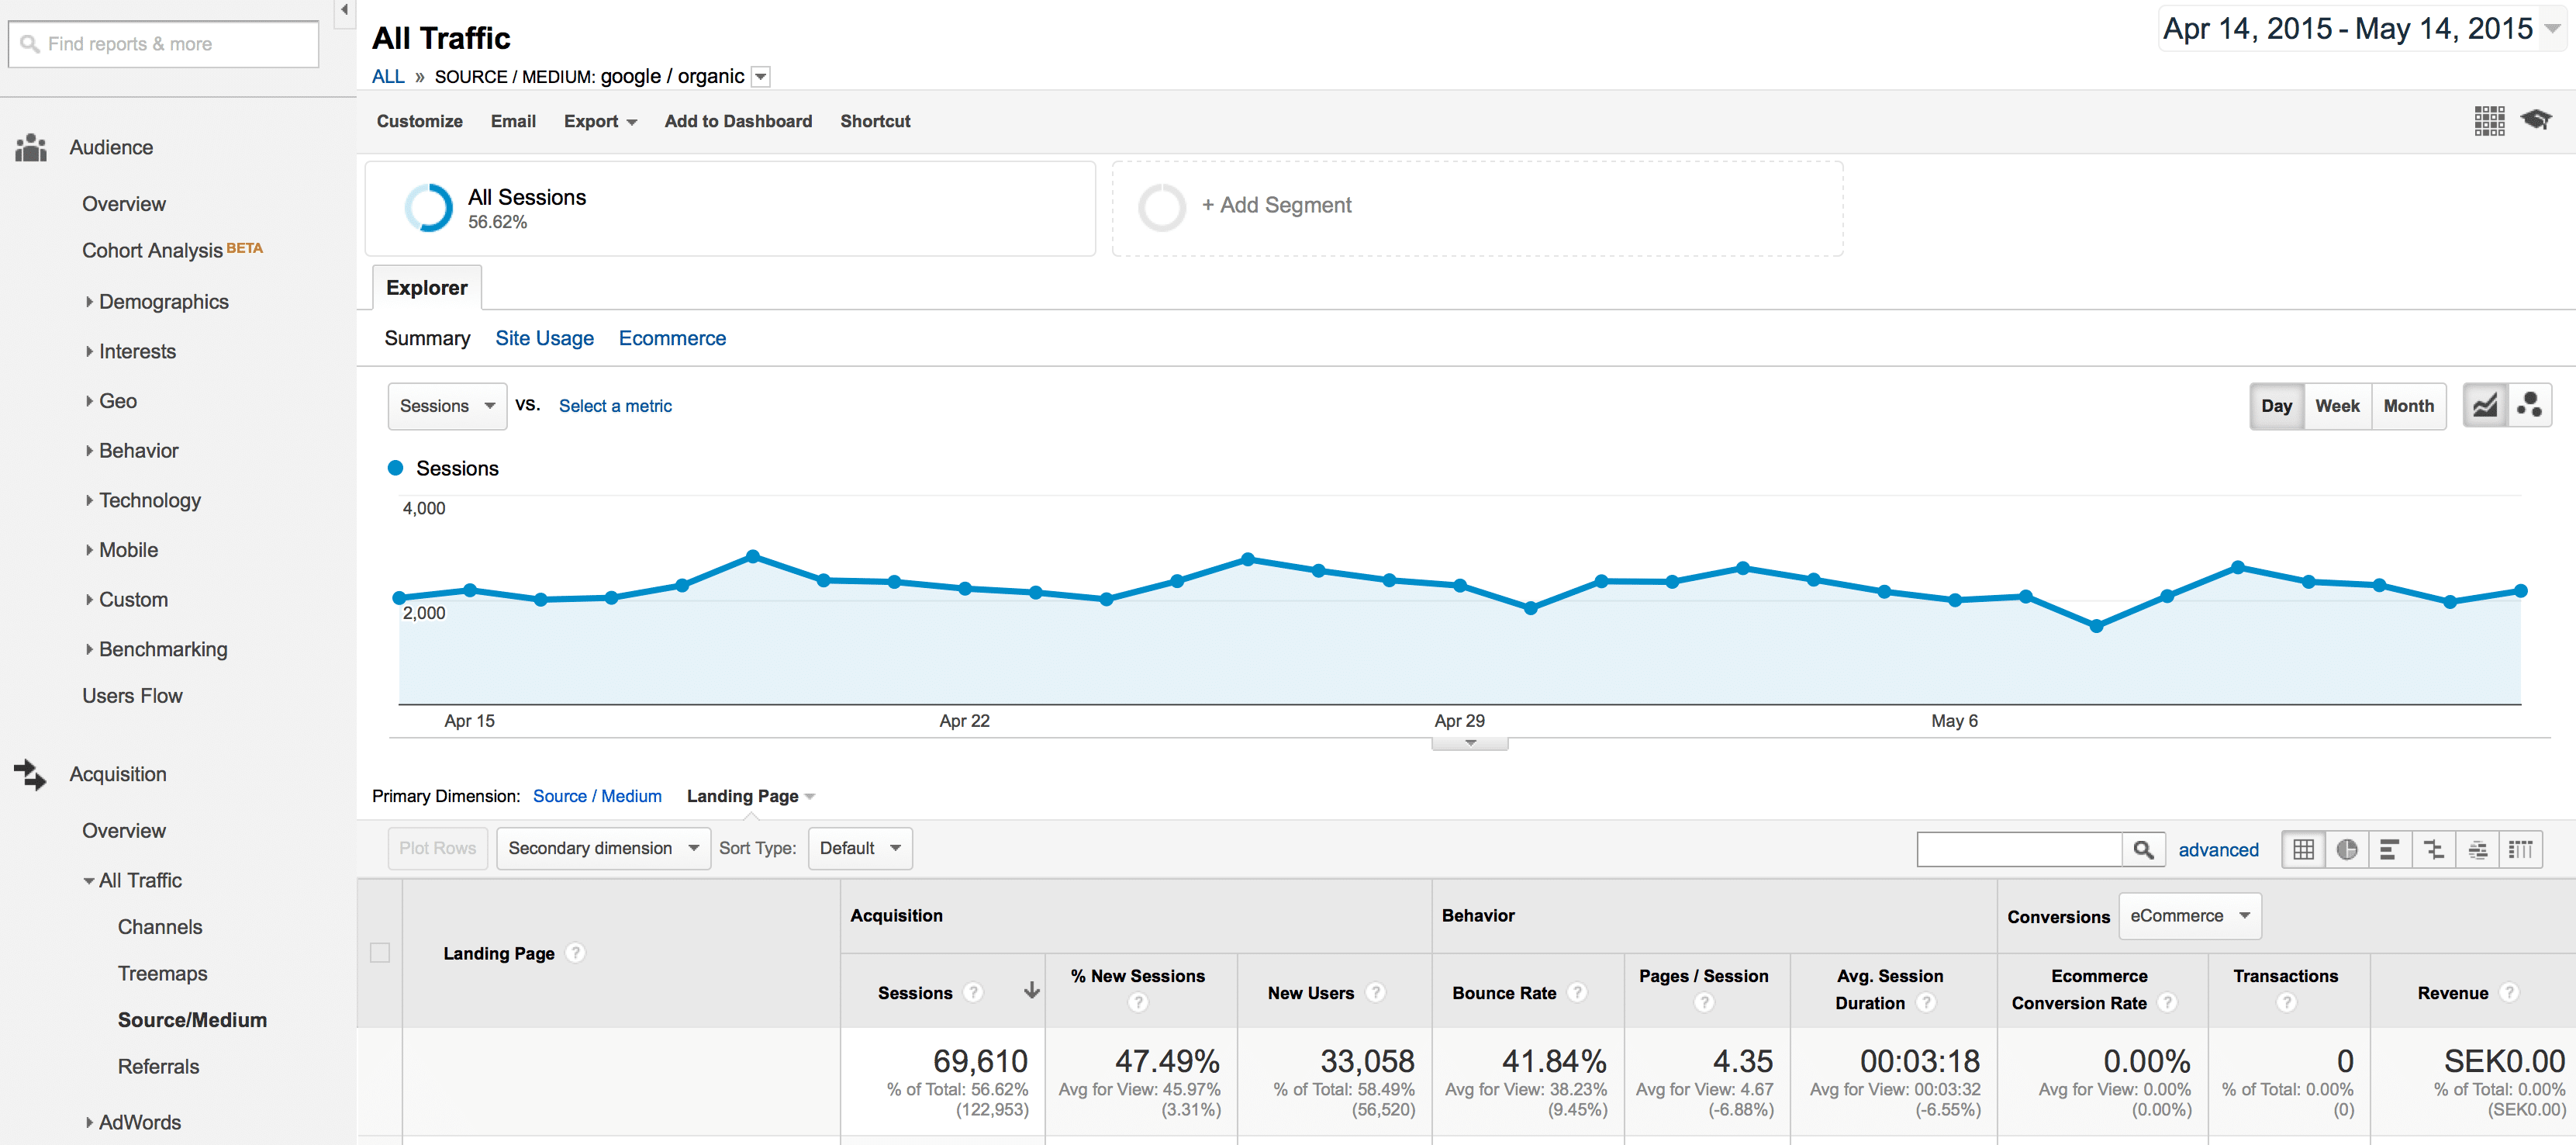This screenshot has width=2576, height=1145.
Task: Set chart granularity to Week
Action: pos(2337,406)
